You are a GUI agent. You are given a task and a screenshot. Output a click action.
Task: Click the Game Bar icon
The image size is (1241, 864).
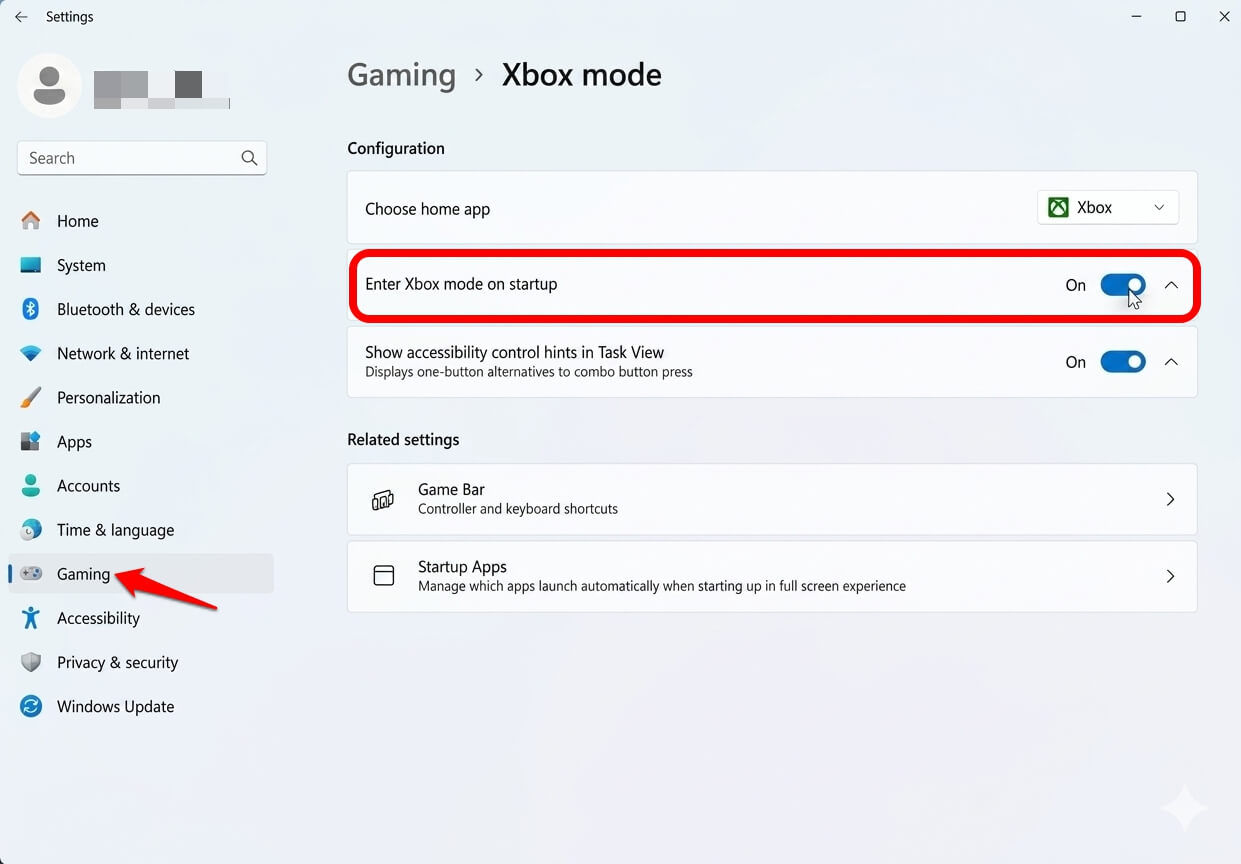[x=383, y=499]
